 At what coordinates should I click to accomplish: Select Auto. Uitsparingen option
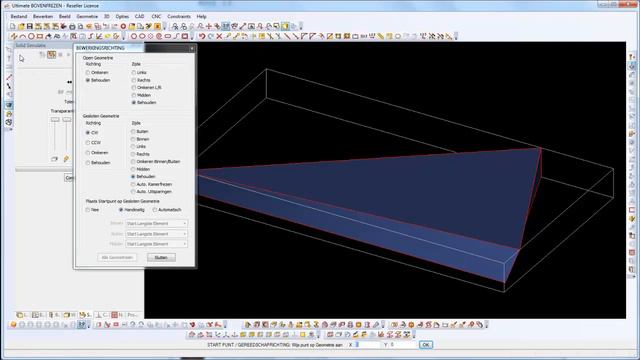click(x=151, y=192)
